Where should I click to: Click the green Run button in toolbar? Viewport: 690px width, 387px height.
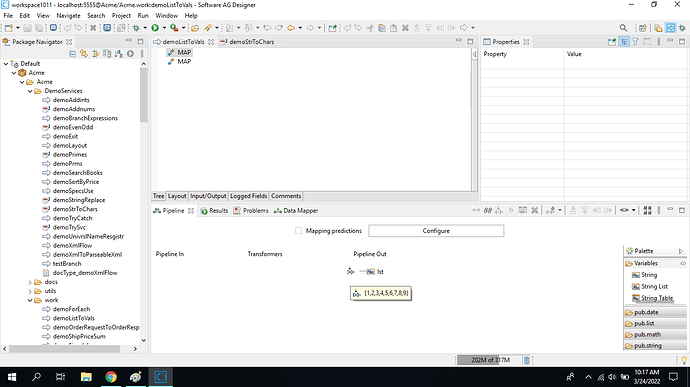(x=155, y=28)
